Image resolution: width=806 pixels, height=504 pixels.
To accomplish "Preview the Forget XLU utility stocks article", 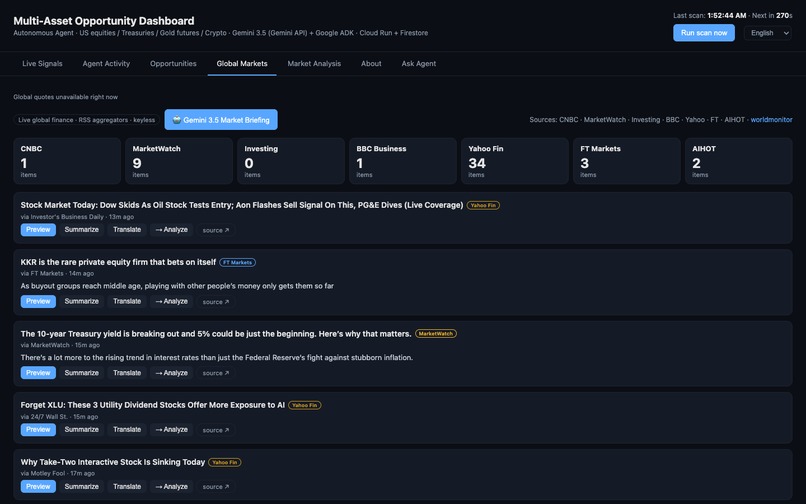I will pyautogui.click(x=38, y=429).
